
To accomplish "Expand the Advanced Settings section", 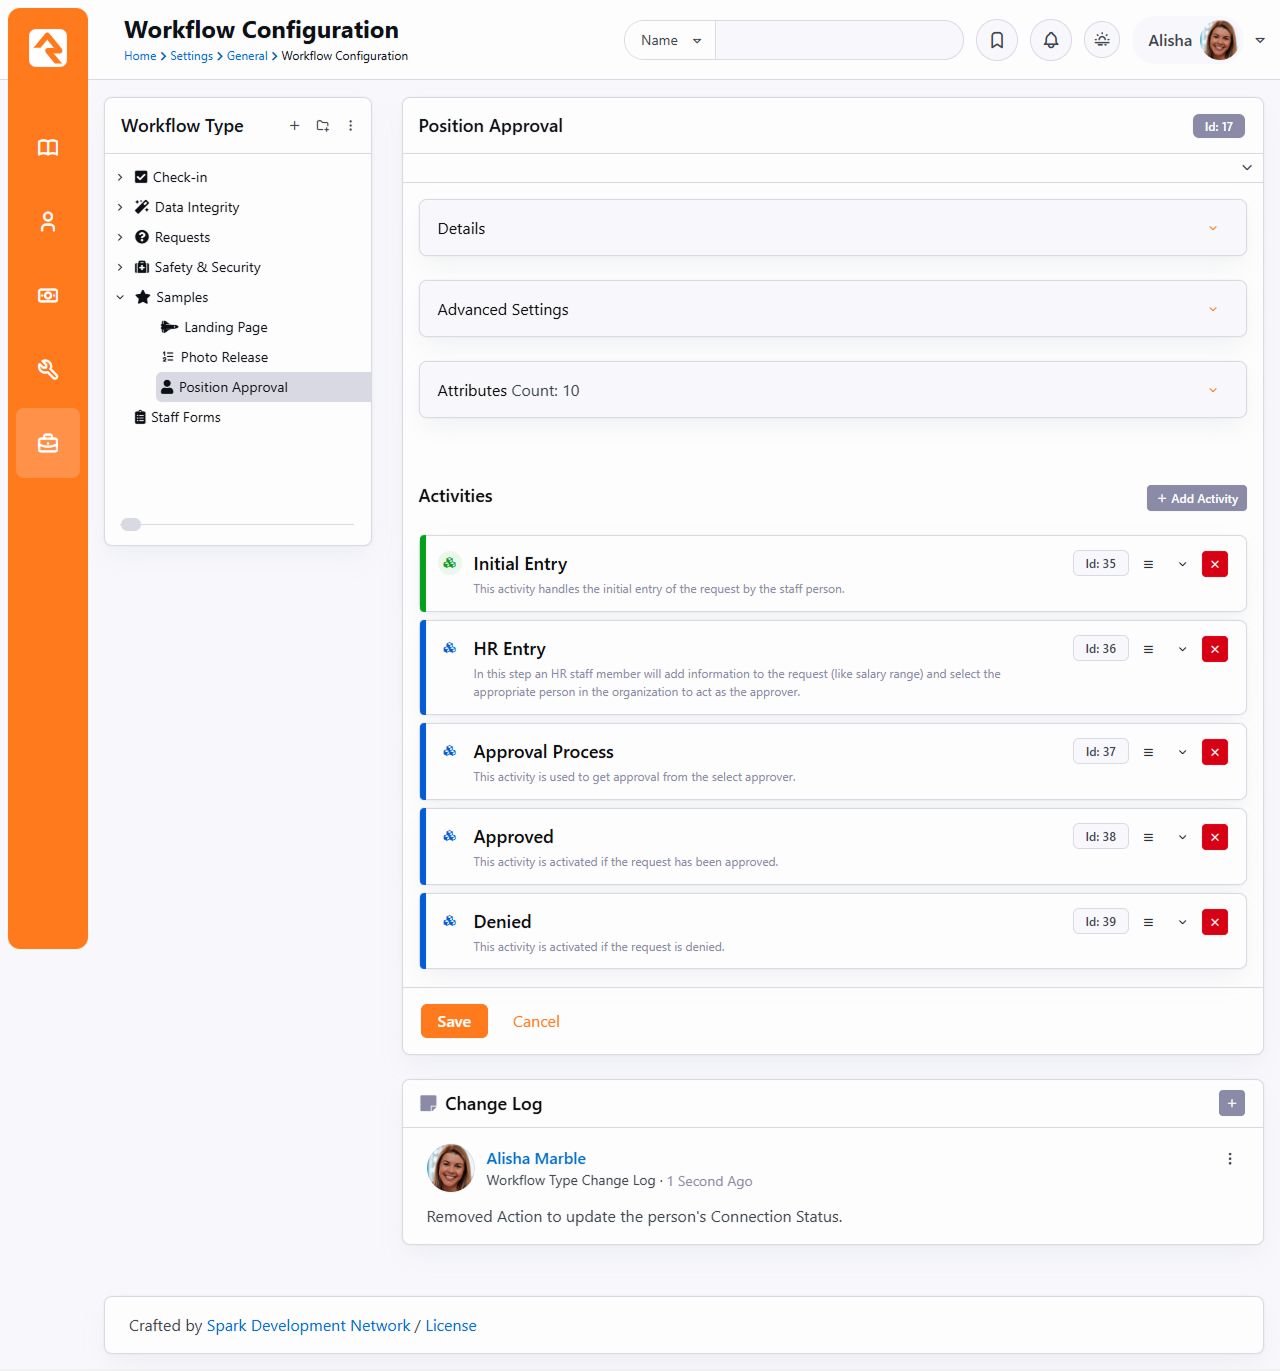I will pyautogui.click(x=832, y=309).
